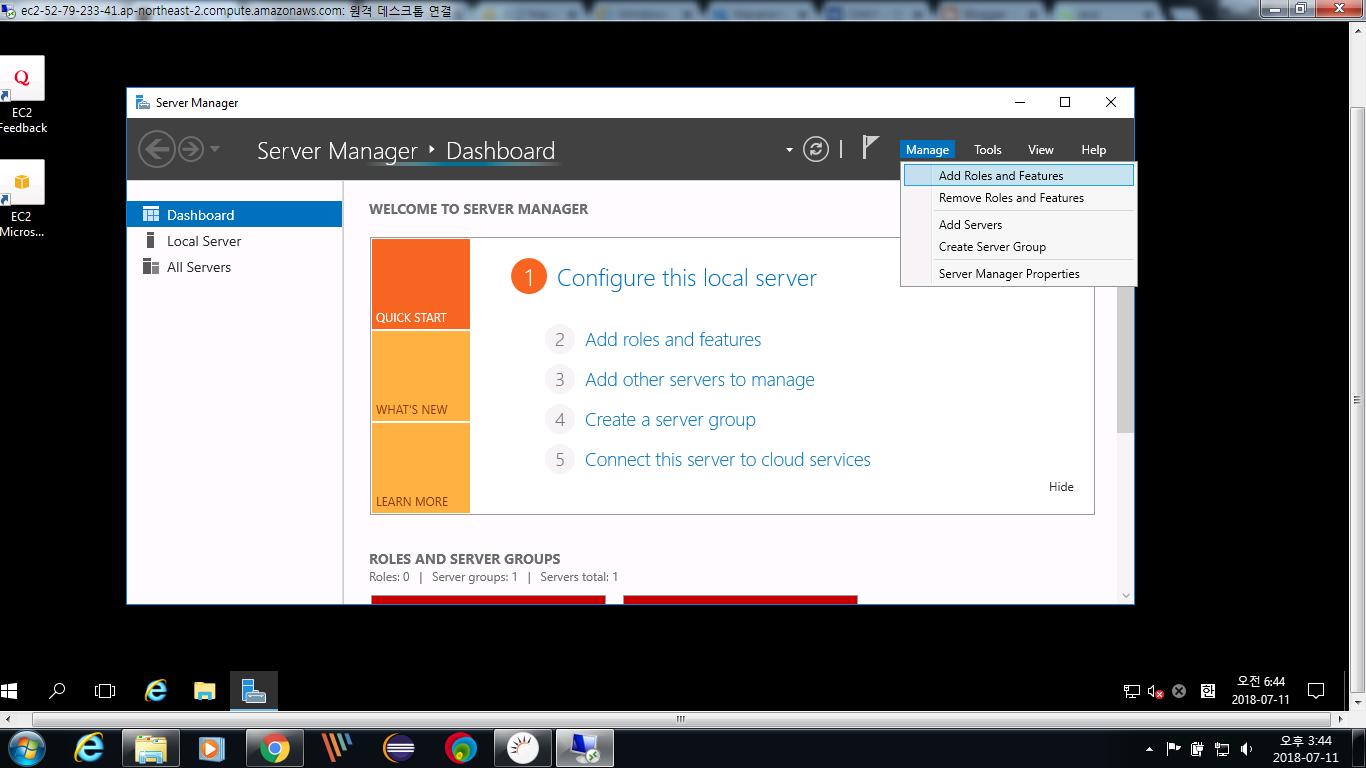The image size is (1366, 768).
Task: Select Local Server in the left pane
Action: 235,241
